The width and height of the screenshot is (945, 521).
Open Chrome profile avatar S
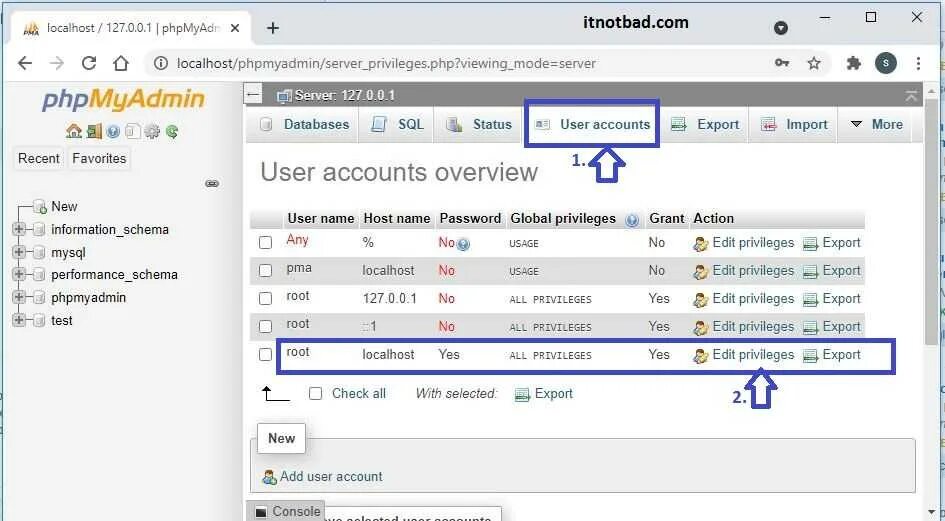click(885, 63)
